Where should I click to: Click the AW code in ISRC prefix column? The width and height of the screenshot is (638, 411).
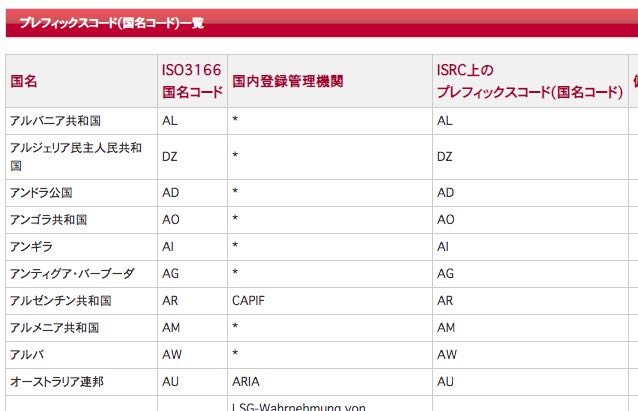click(447, 354)
